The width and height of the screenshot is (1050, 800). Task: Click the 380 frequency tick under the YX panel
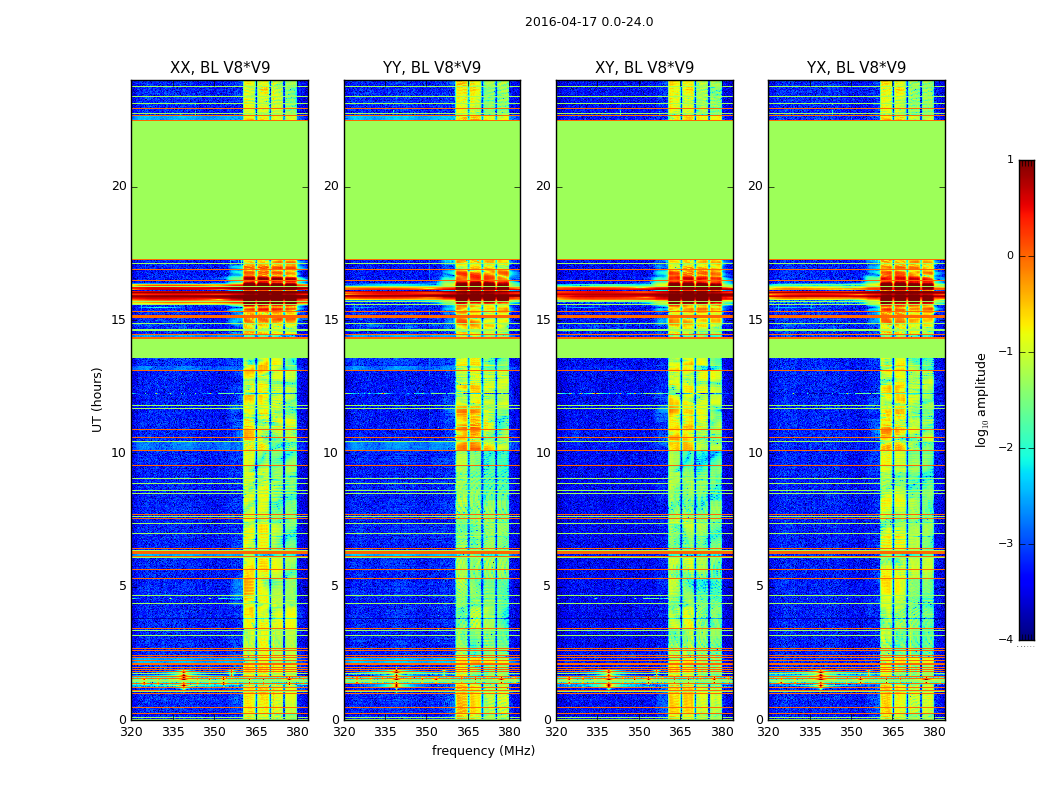pyautogui.click(x=934, y=732)
